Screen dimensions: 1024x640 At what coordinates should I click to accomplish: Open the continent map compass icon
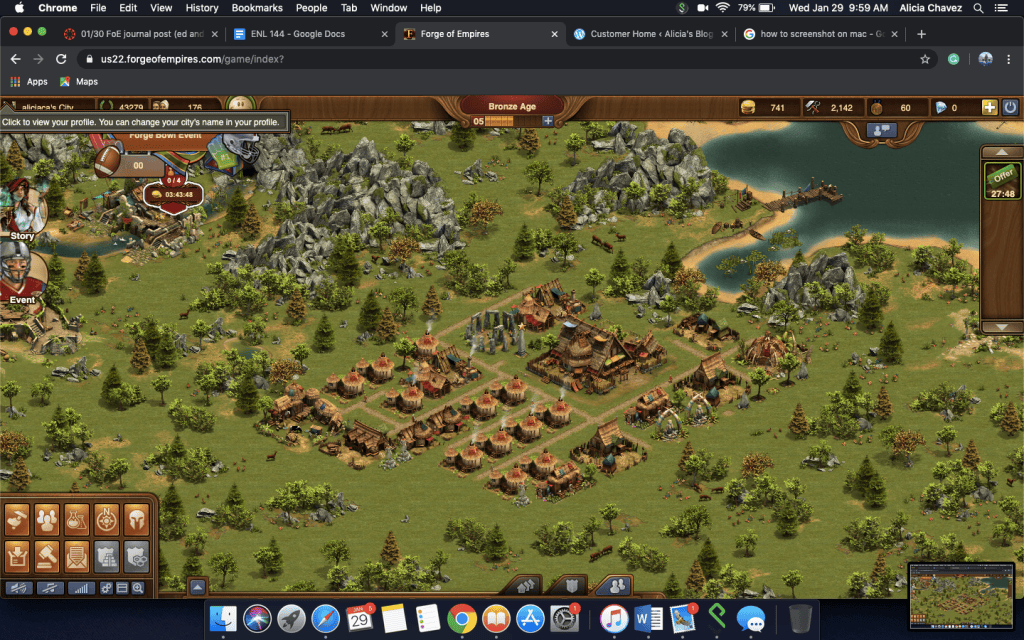pos(106,520)
